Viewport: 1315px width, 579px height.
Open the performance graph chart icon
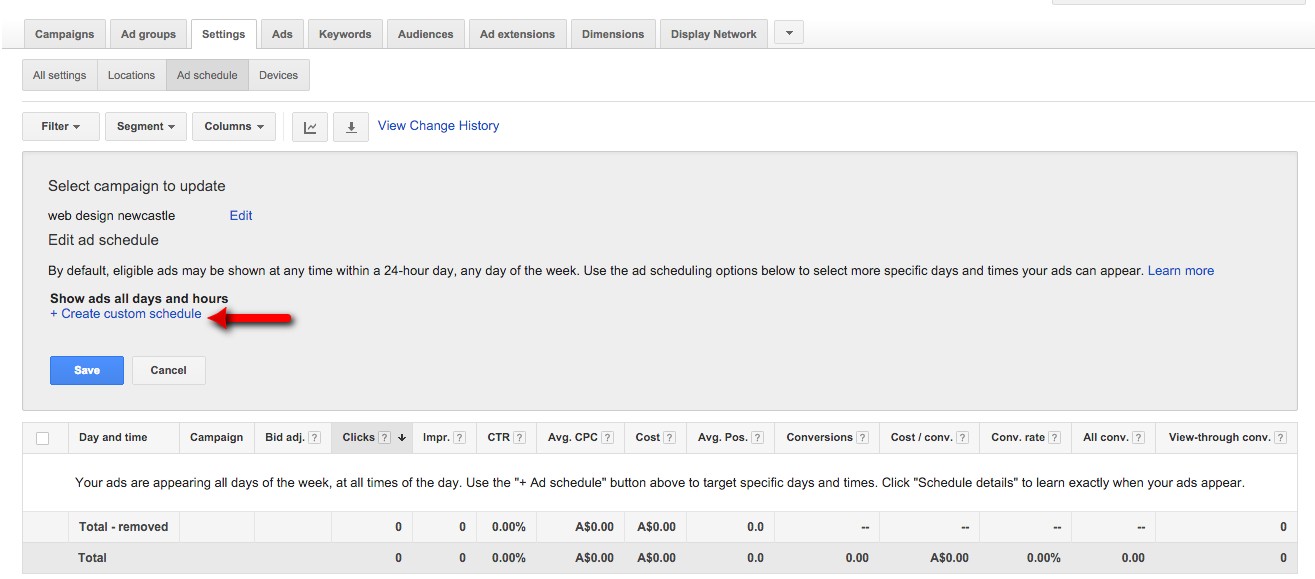310,127
